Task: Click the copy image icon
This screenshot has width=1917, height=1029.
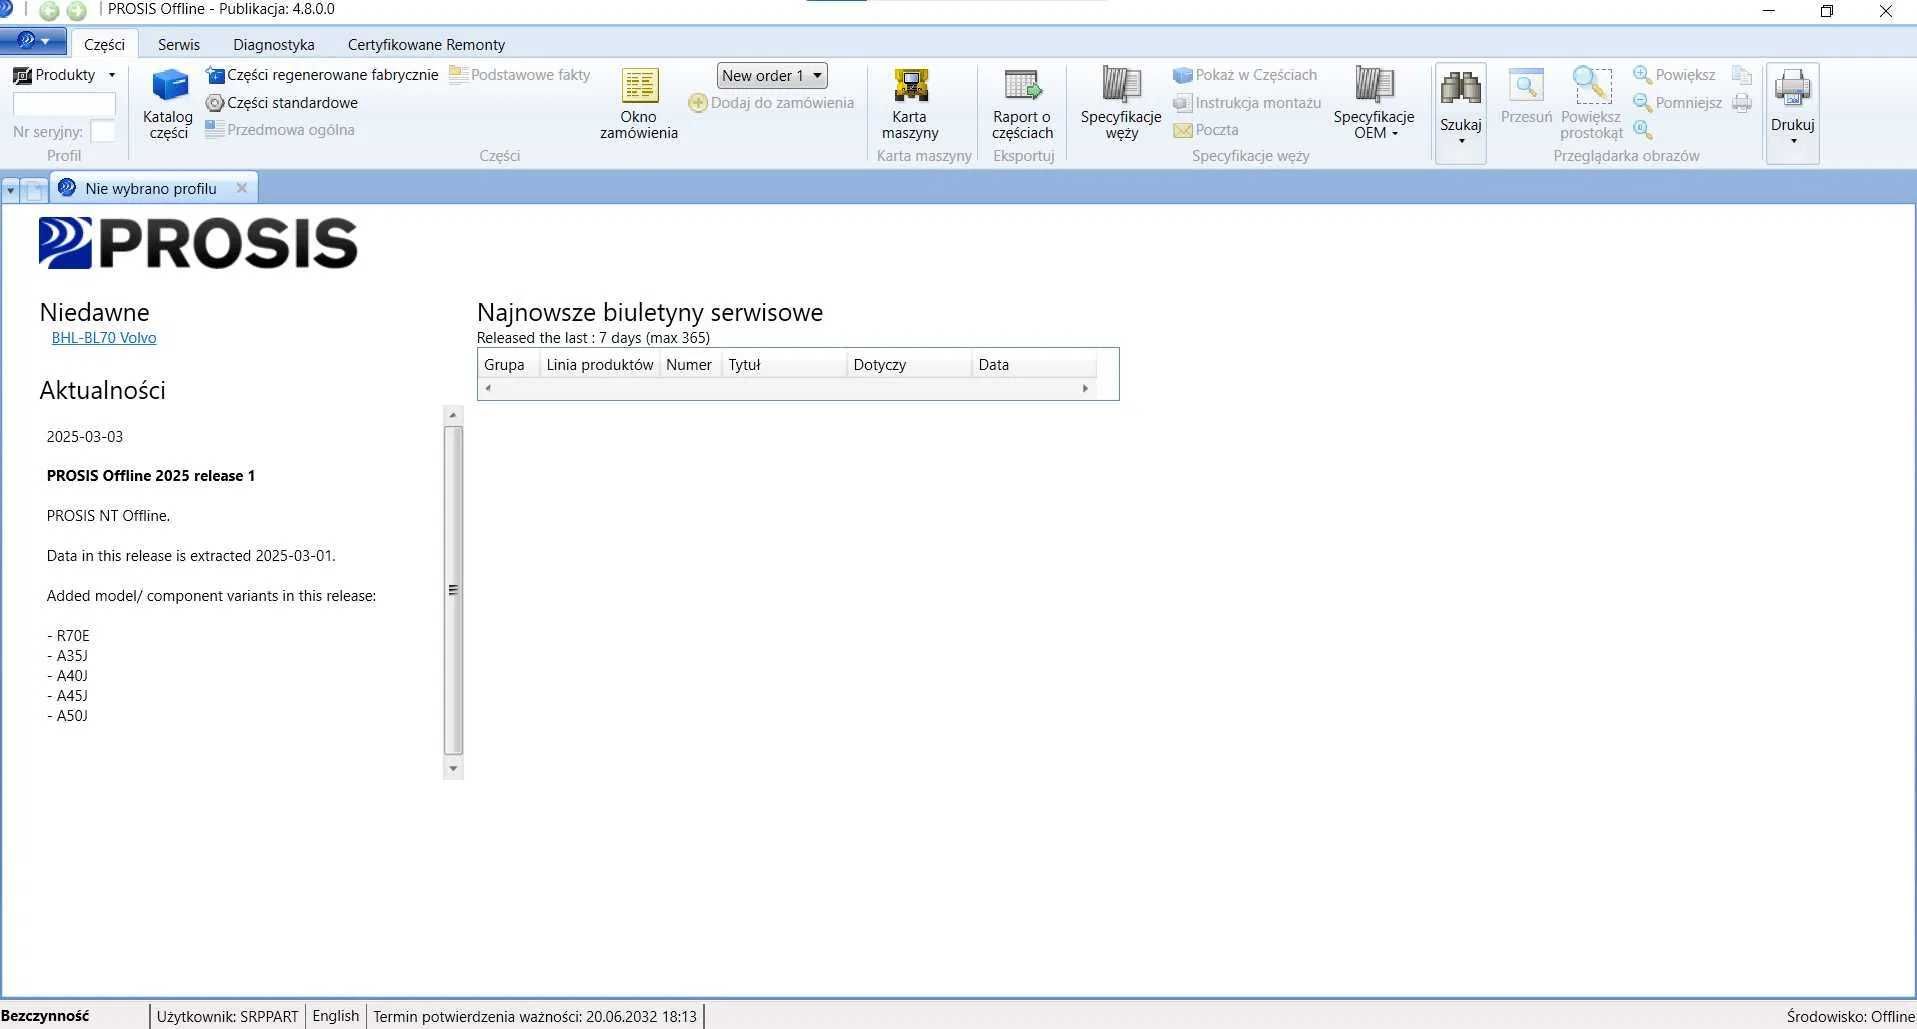Action: pyautogui.click(x=1742, y=75)
